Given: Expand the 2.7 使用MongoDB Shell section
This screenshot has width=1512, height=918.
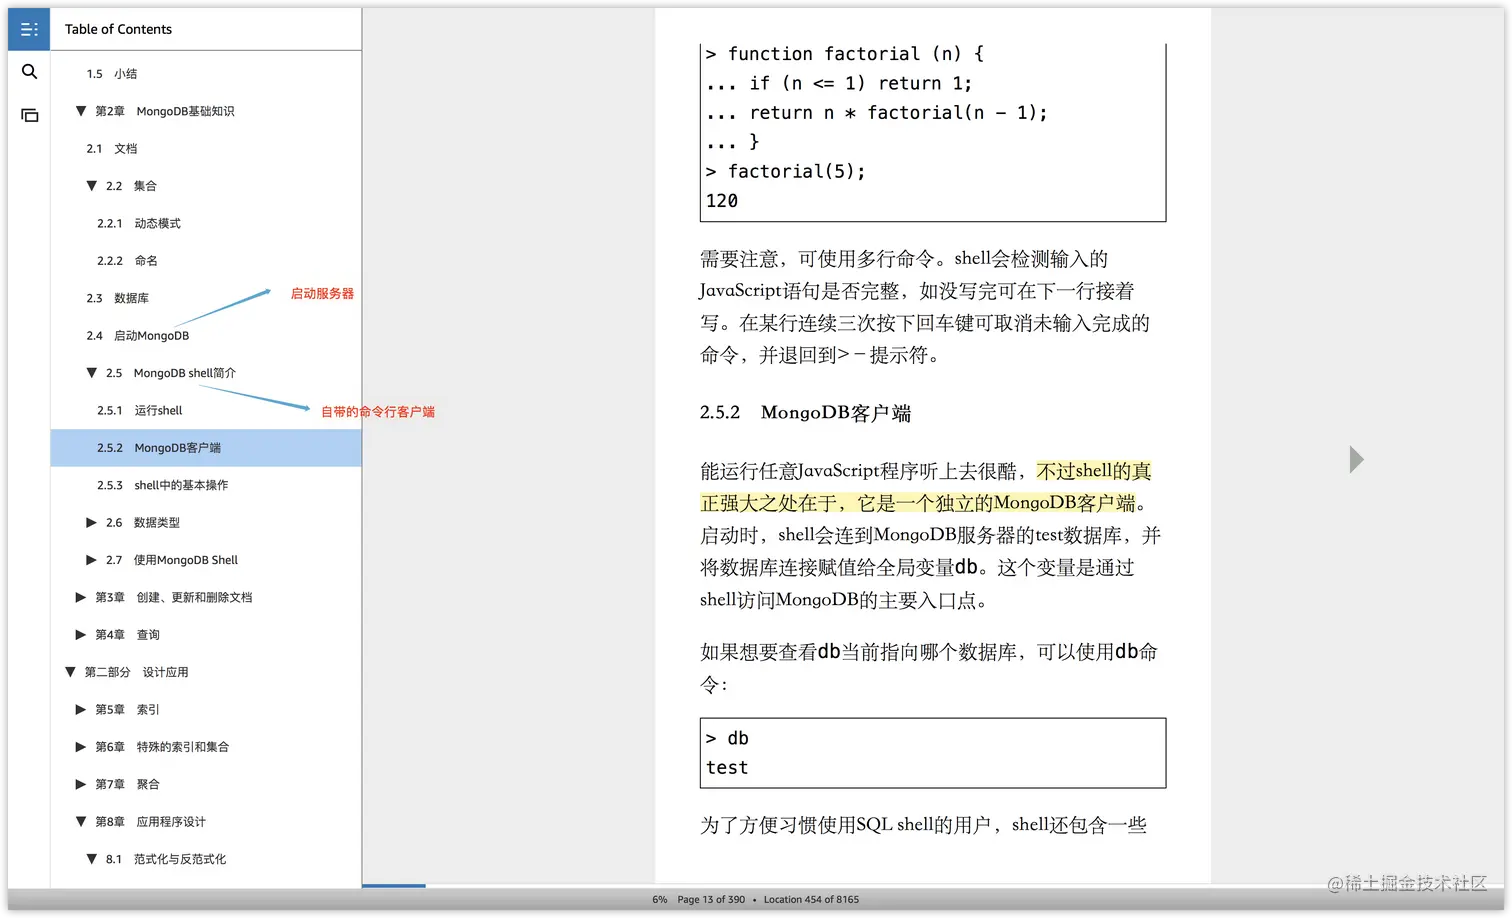Looking at the screenshot, I should (x=92, y=560).
